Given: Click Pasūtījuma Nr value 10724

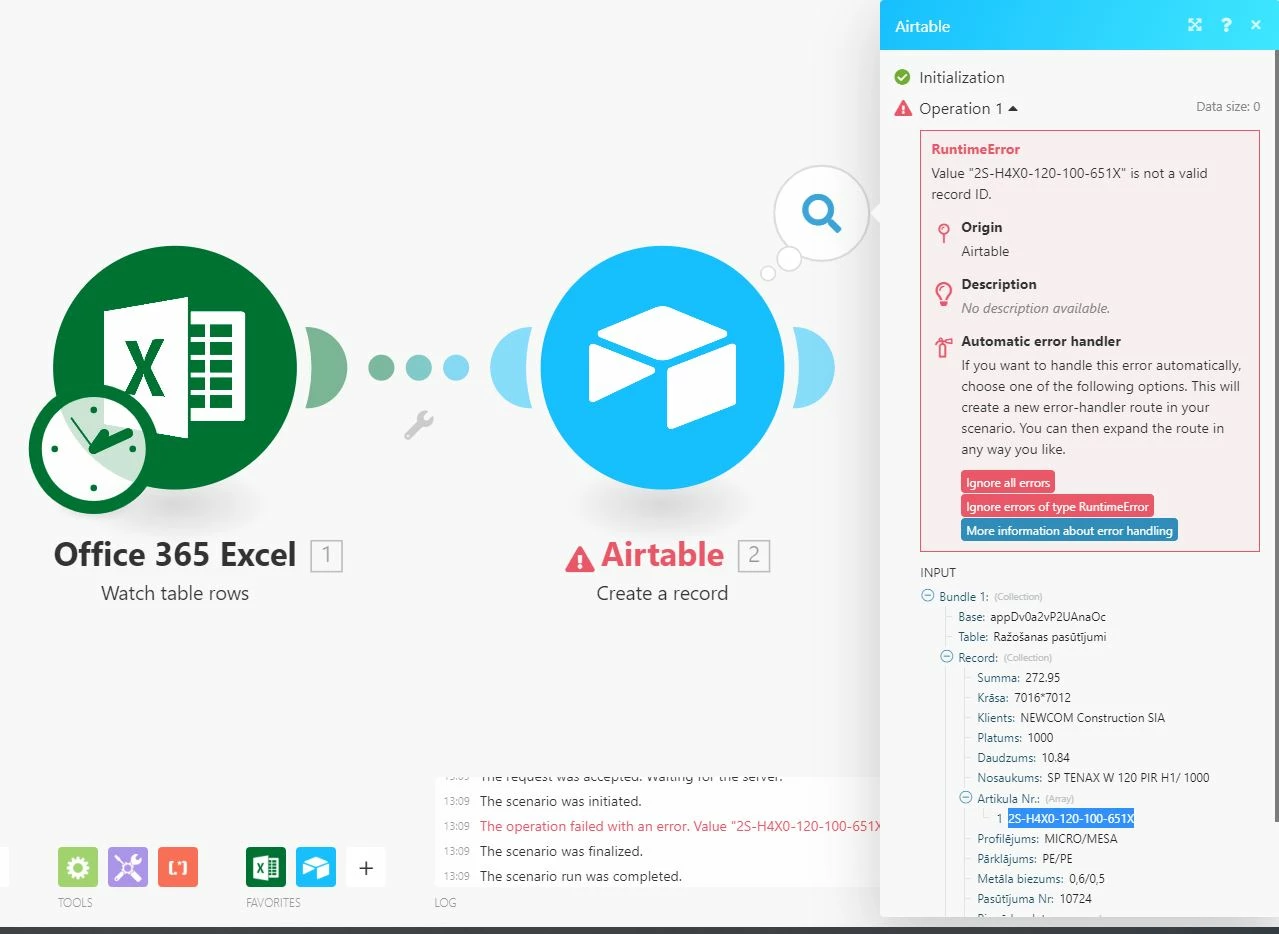Looking at the screenshot, I should tap(1074, 899).
